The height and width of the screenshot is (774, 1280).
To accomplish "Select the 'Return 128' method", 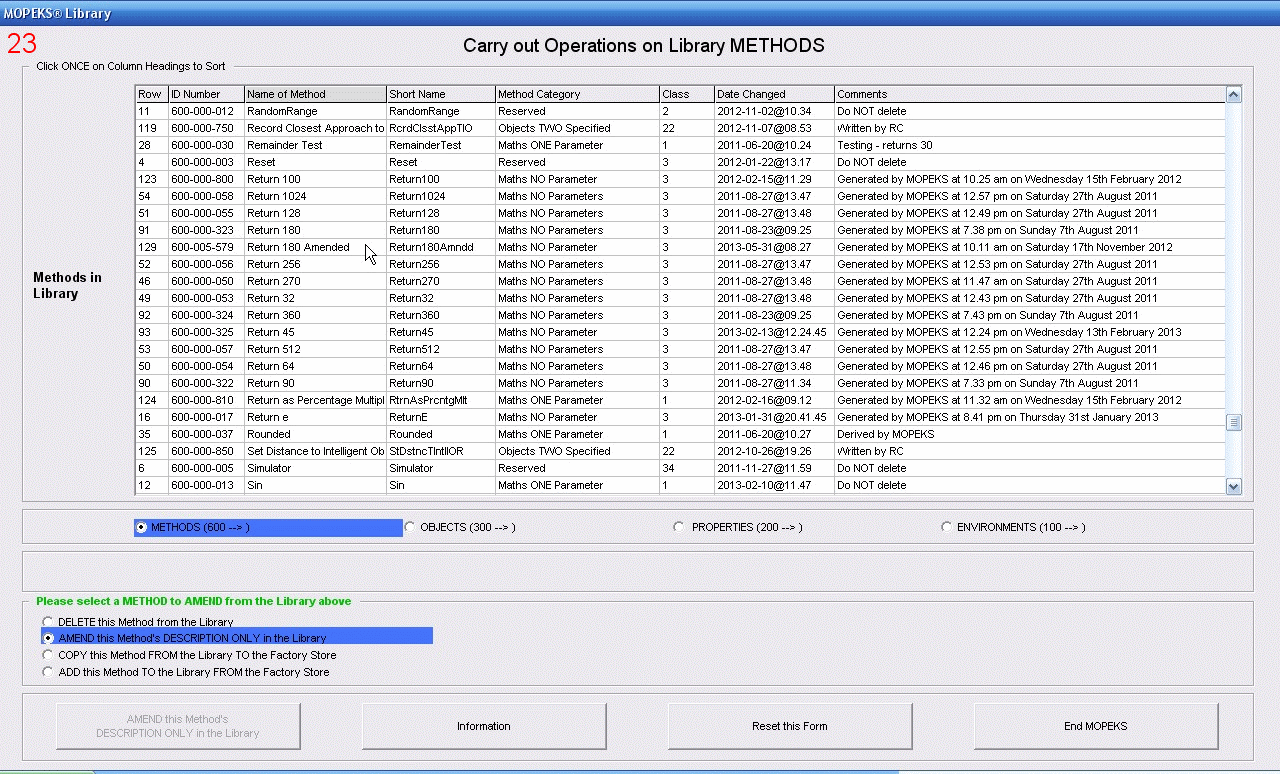I will pos(273,213).
